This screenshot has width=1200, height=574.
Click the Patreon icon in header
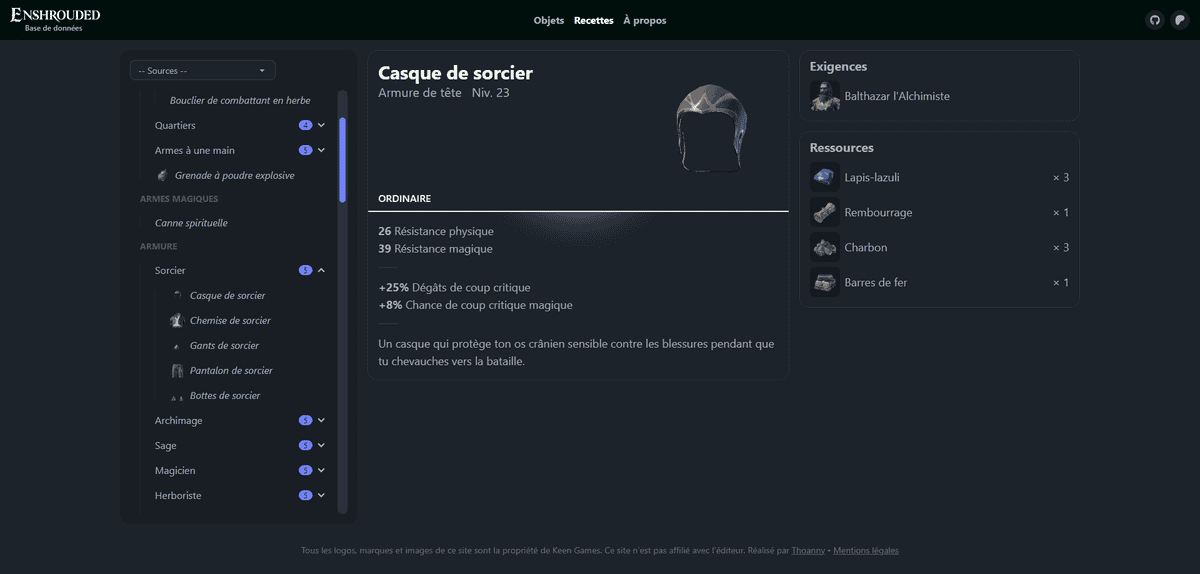(x=1179, y=20)
